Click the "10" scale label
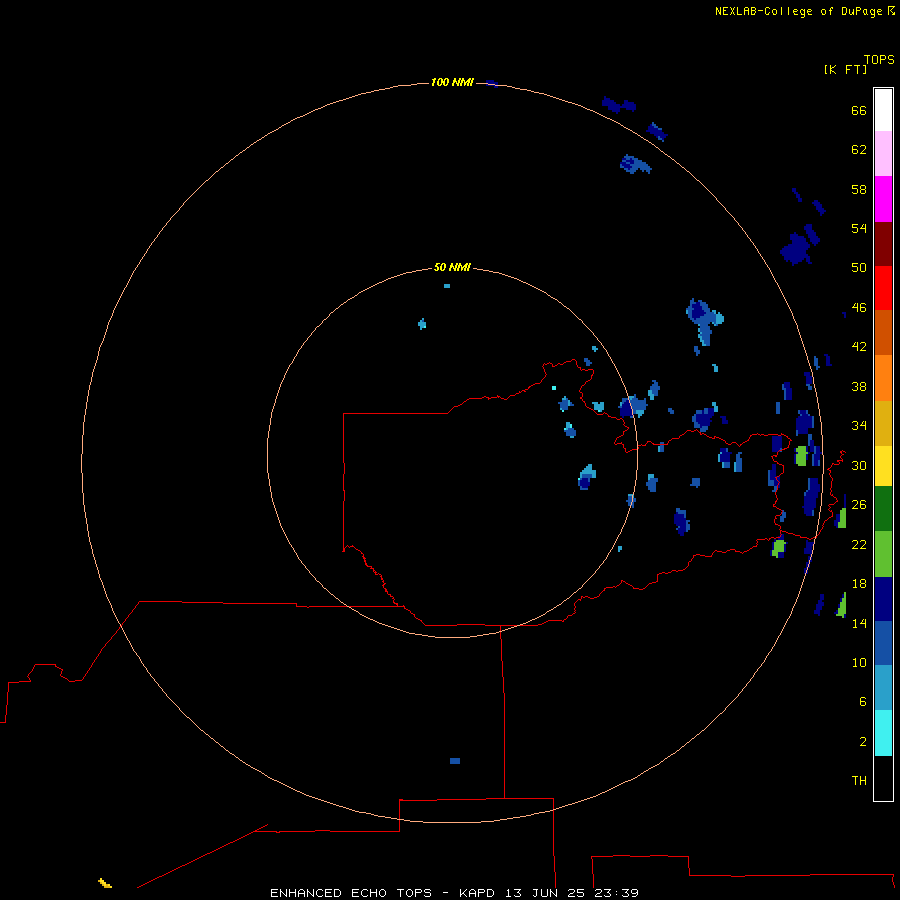This screenshot has height=900, width=900. 859,663
